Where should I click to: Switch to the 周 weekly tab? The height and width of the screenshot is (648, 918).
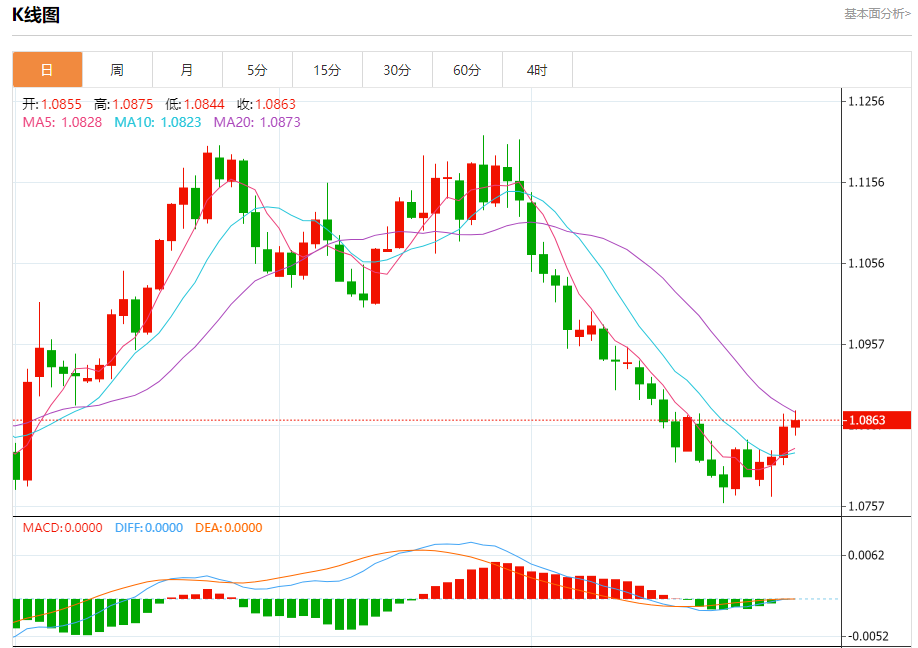pos(117,70)
